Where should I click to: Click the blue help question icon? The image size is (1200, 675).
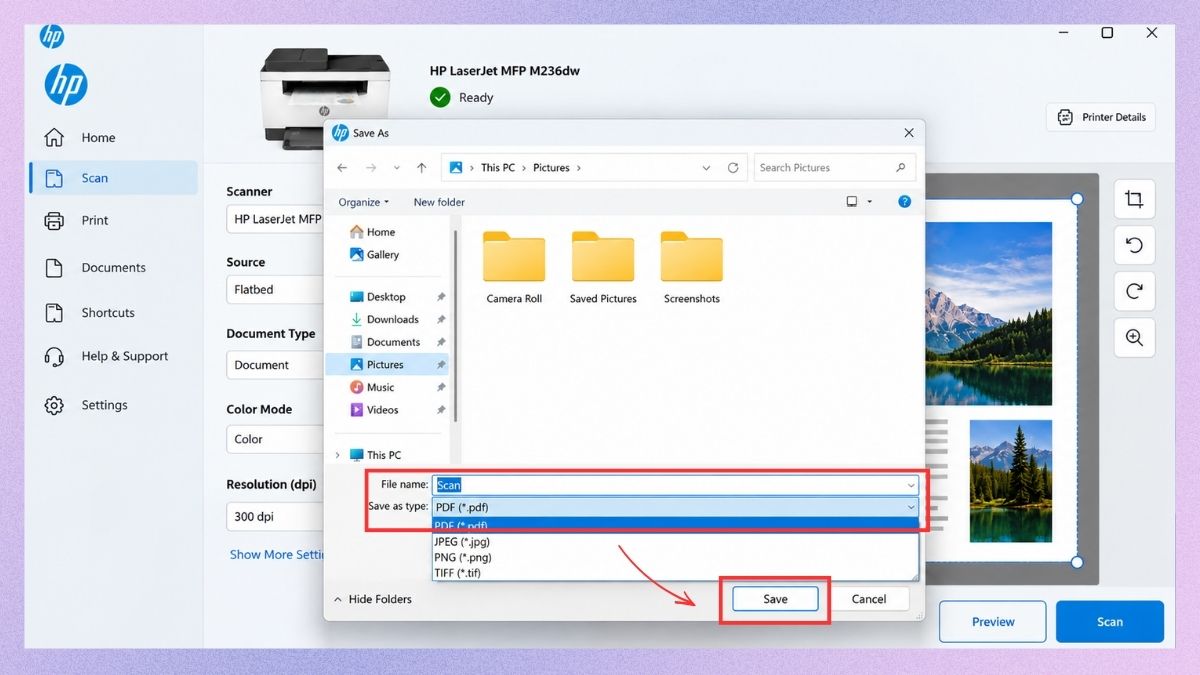(904, 201)
